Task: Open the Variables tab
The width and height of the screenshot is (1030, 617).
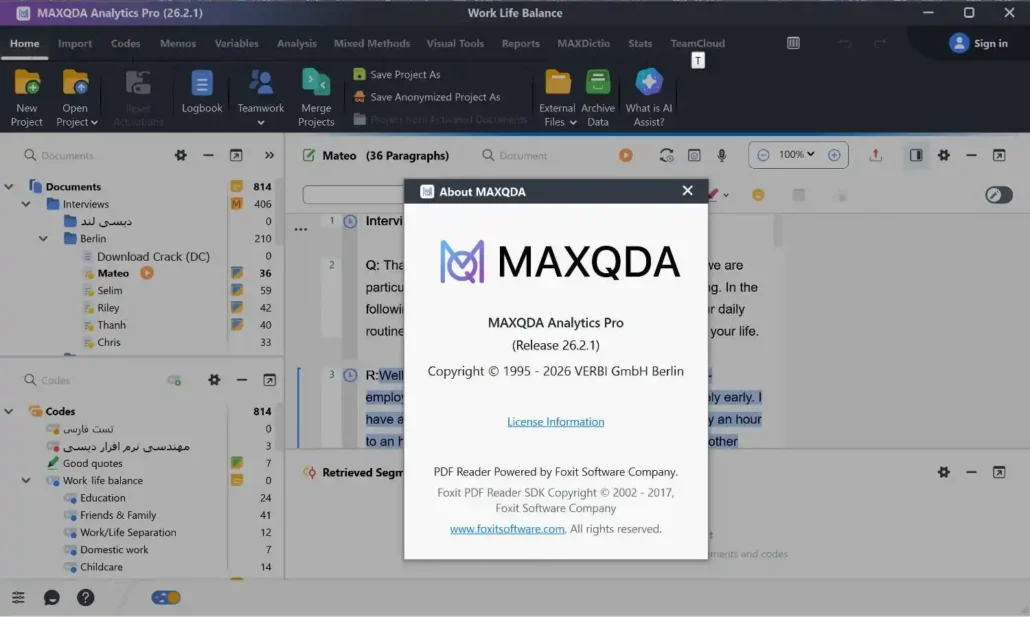Action: click(x=236, y=43)
